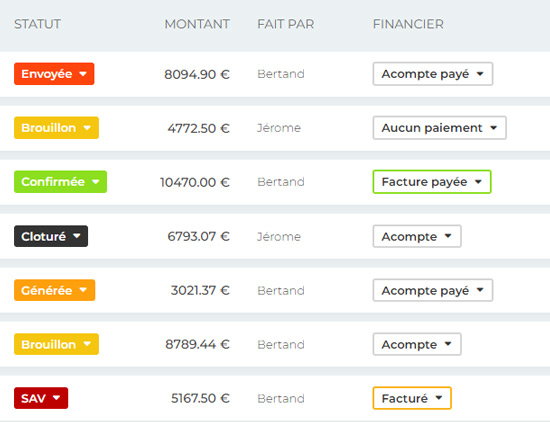Open Brouillon status for the 8789.44 € row
The height and width of the screenshot is (422, 550).
[56, 344]
